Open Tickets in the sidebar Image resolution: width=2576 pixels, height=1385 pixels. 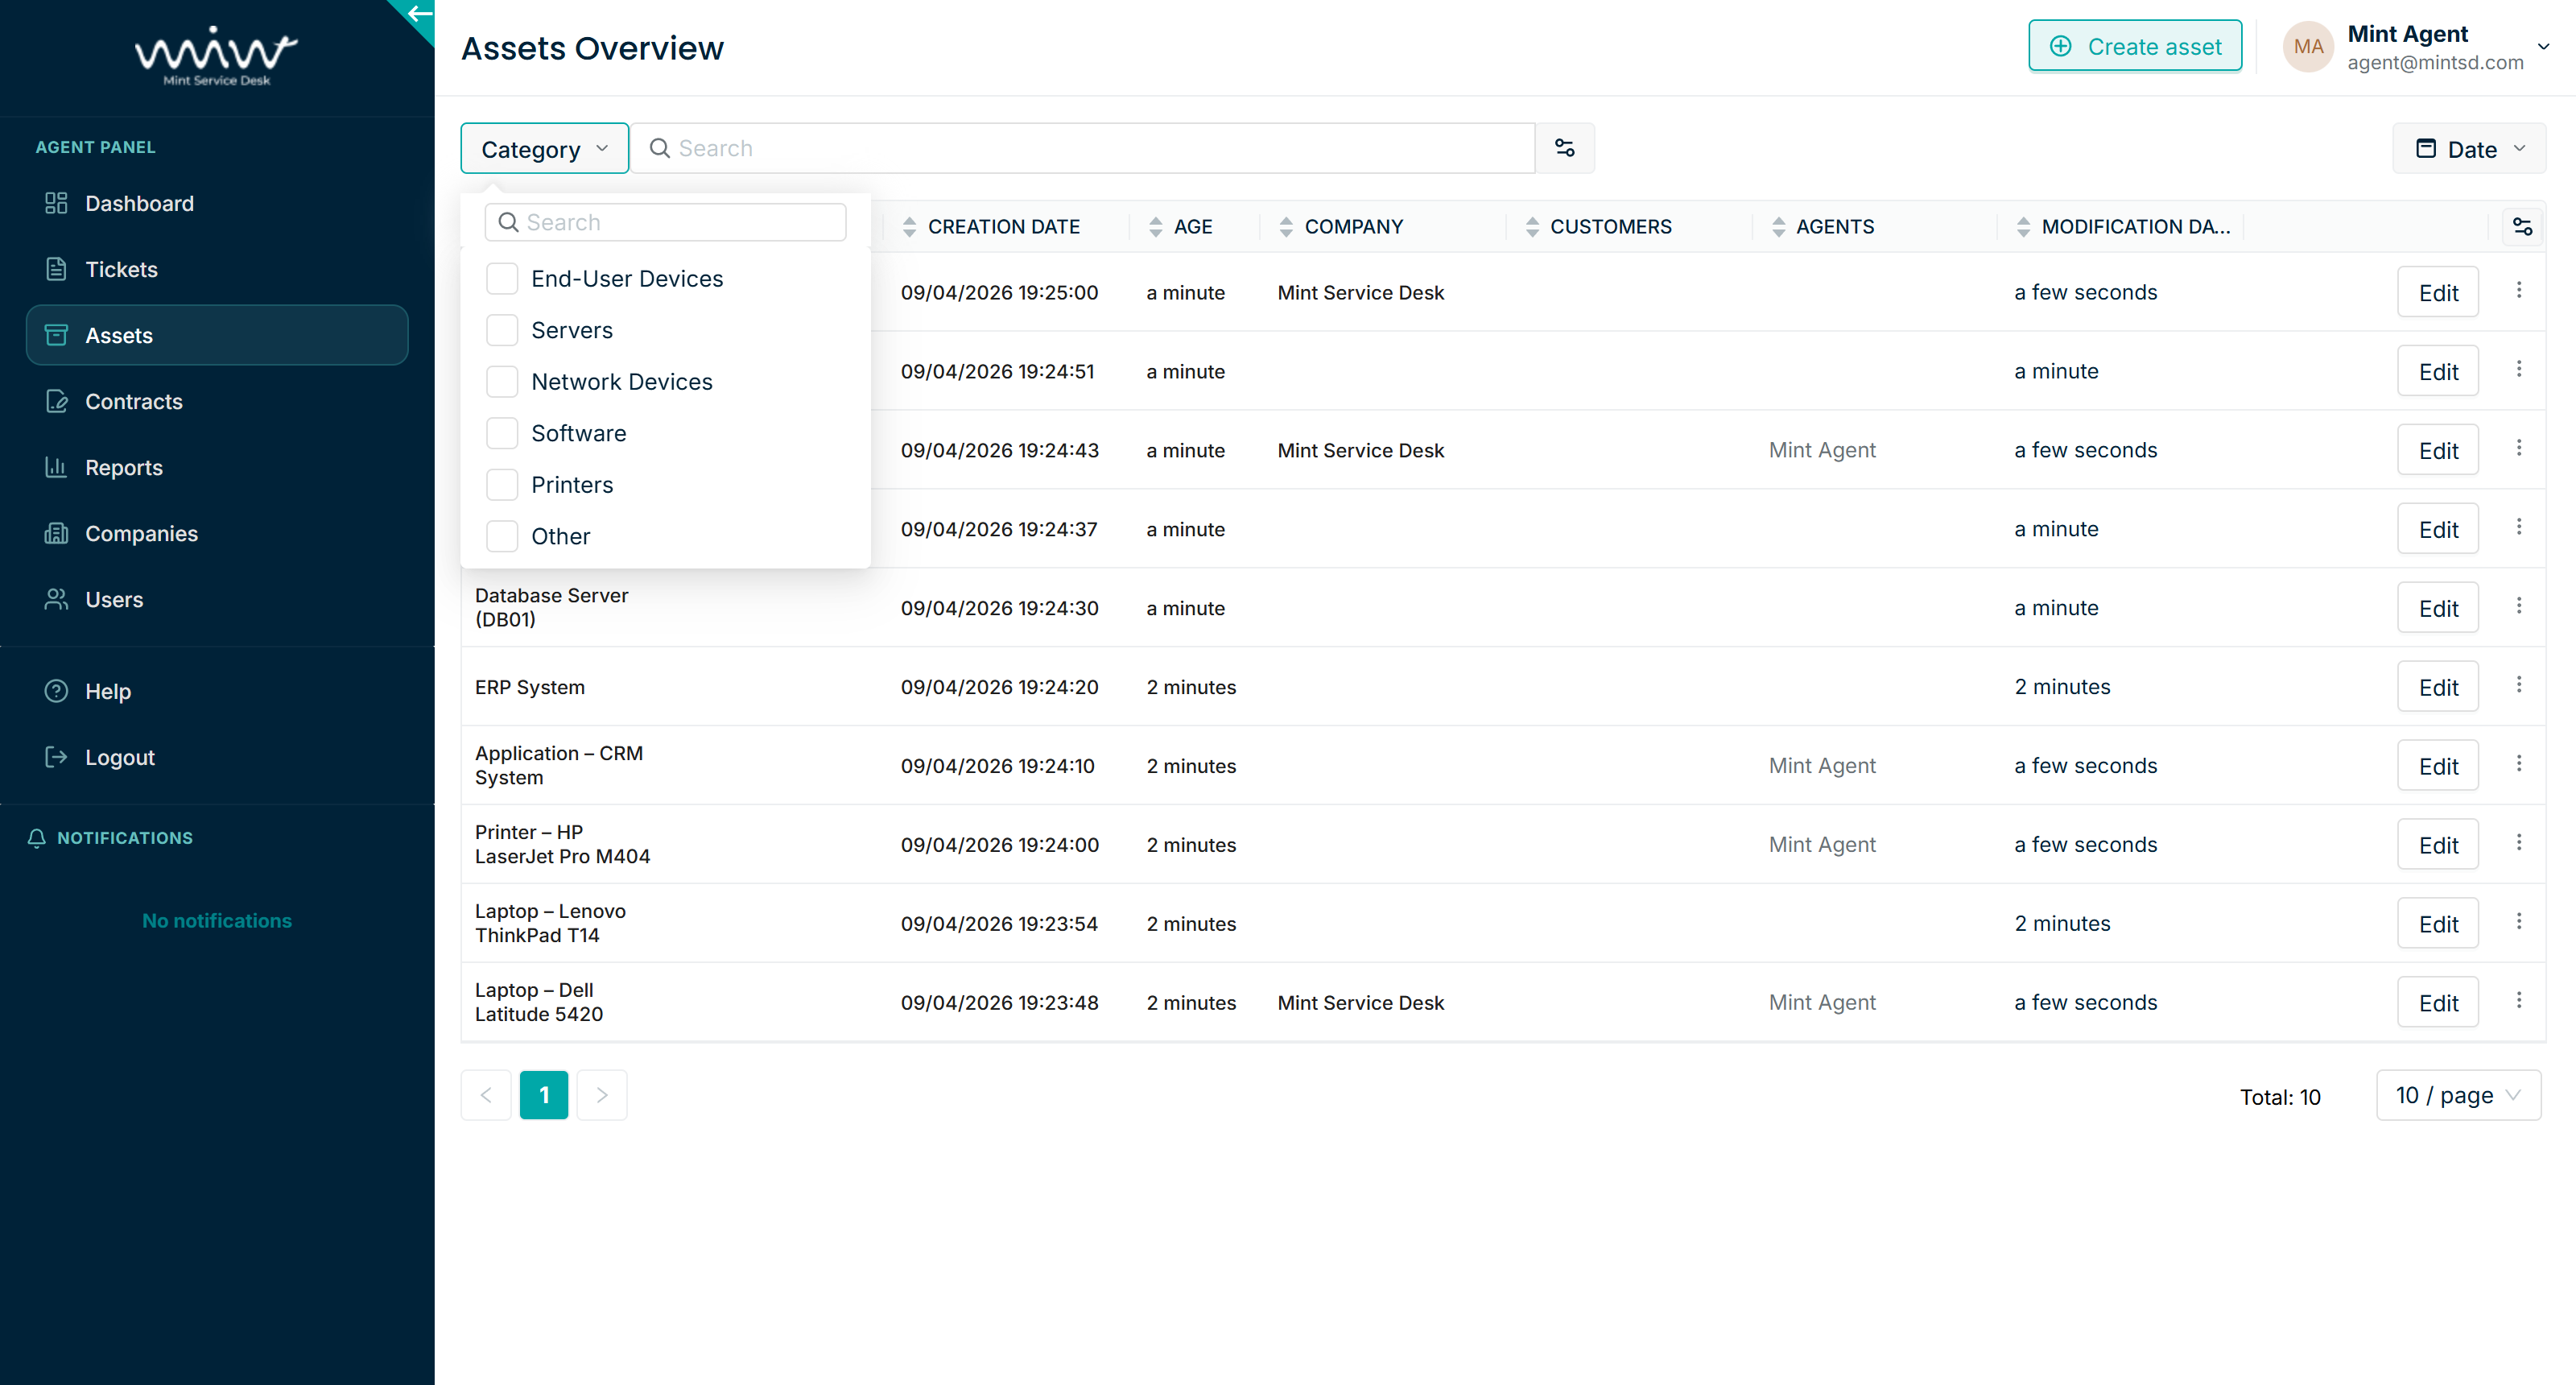[121, 269]
